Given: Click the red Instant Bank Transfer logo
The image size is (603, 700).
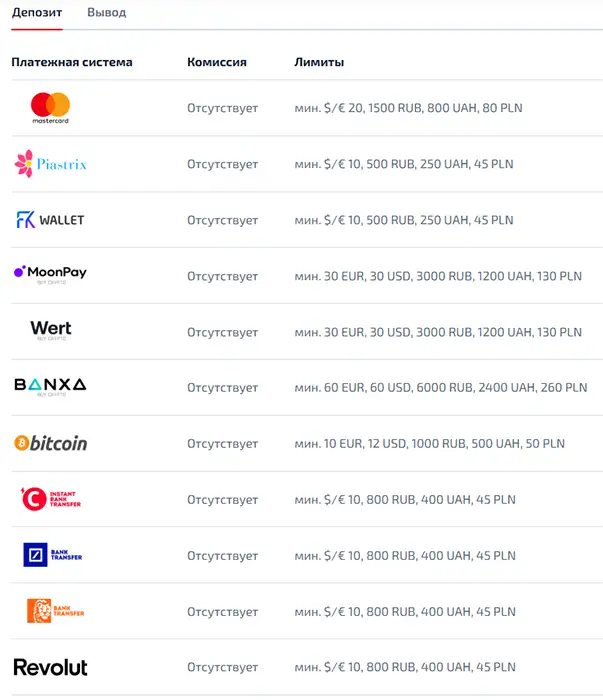Looking at the screenshot, I should [x=51, y=499].
